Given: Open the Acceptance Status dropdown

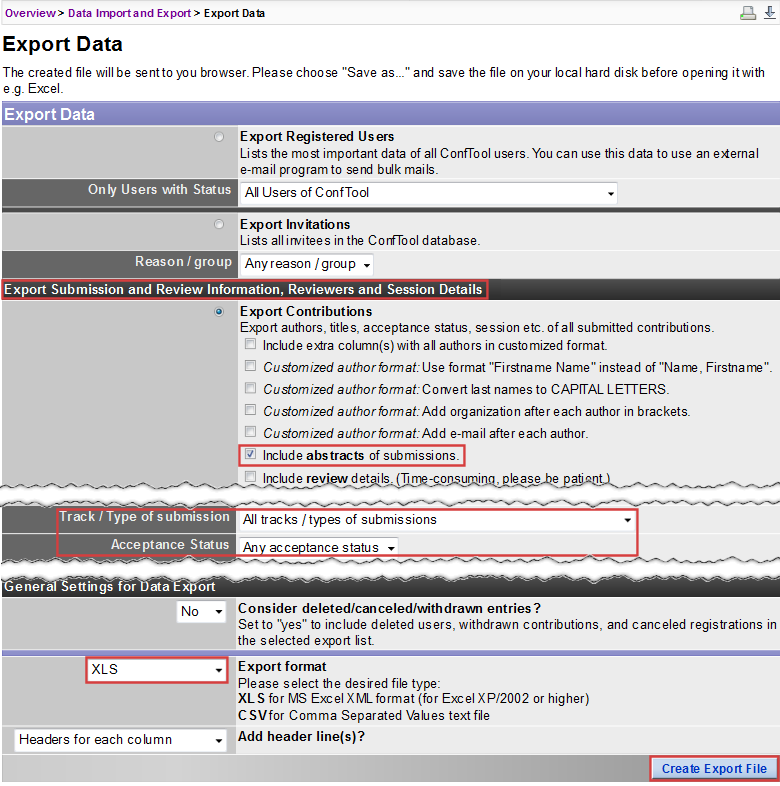Looking at the screenshot, I should pyautogui.click(x=319, y=547).
